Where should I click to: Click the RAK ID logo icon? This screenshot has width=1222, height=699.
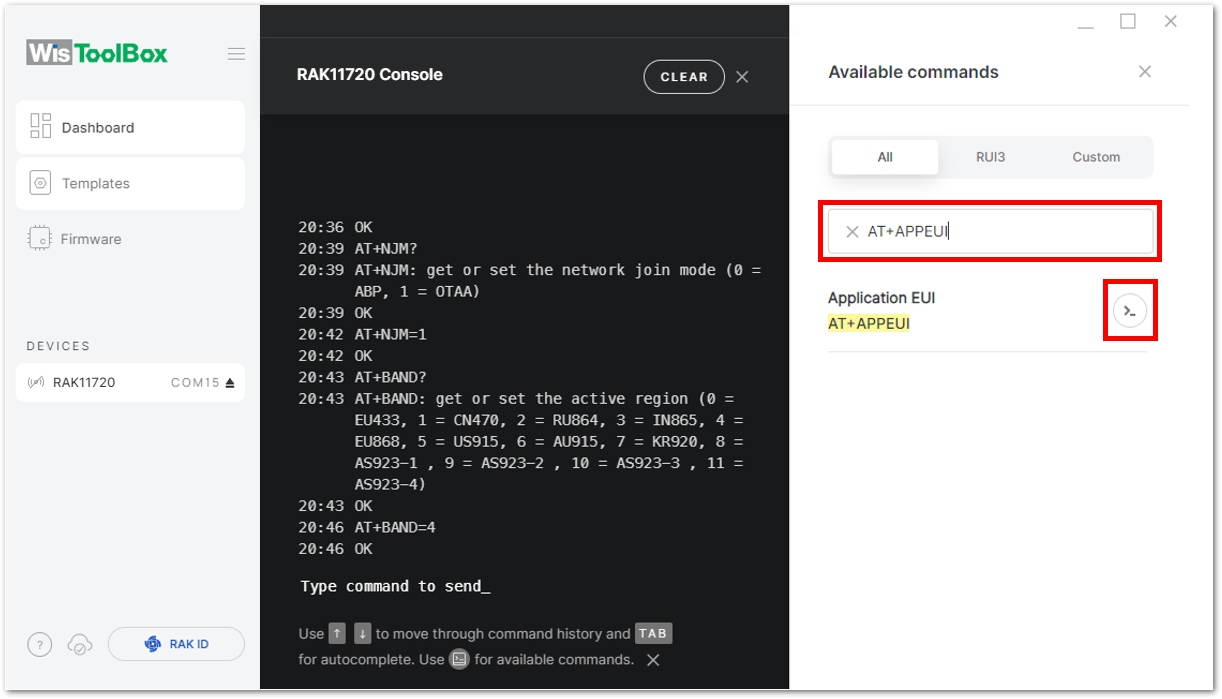coord(153,644)
